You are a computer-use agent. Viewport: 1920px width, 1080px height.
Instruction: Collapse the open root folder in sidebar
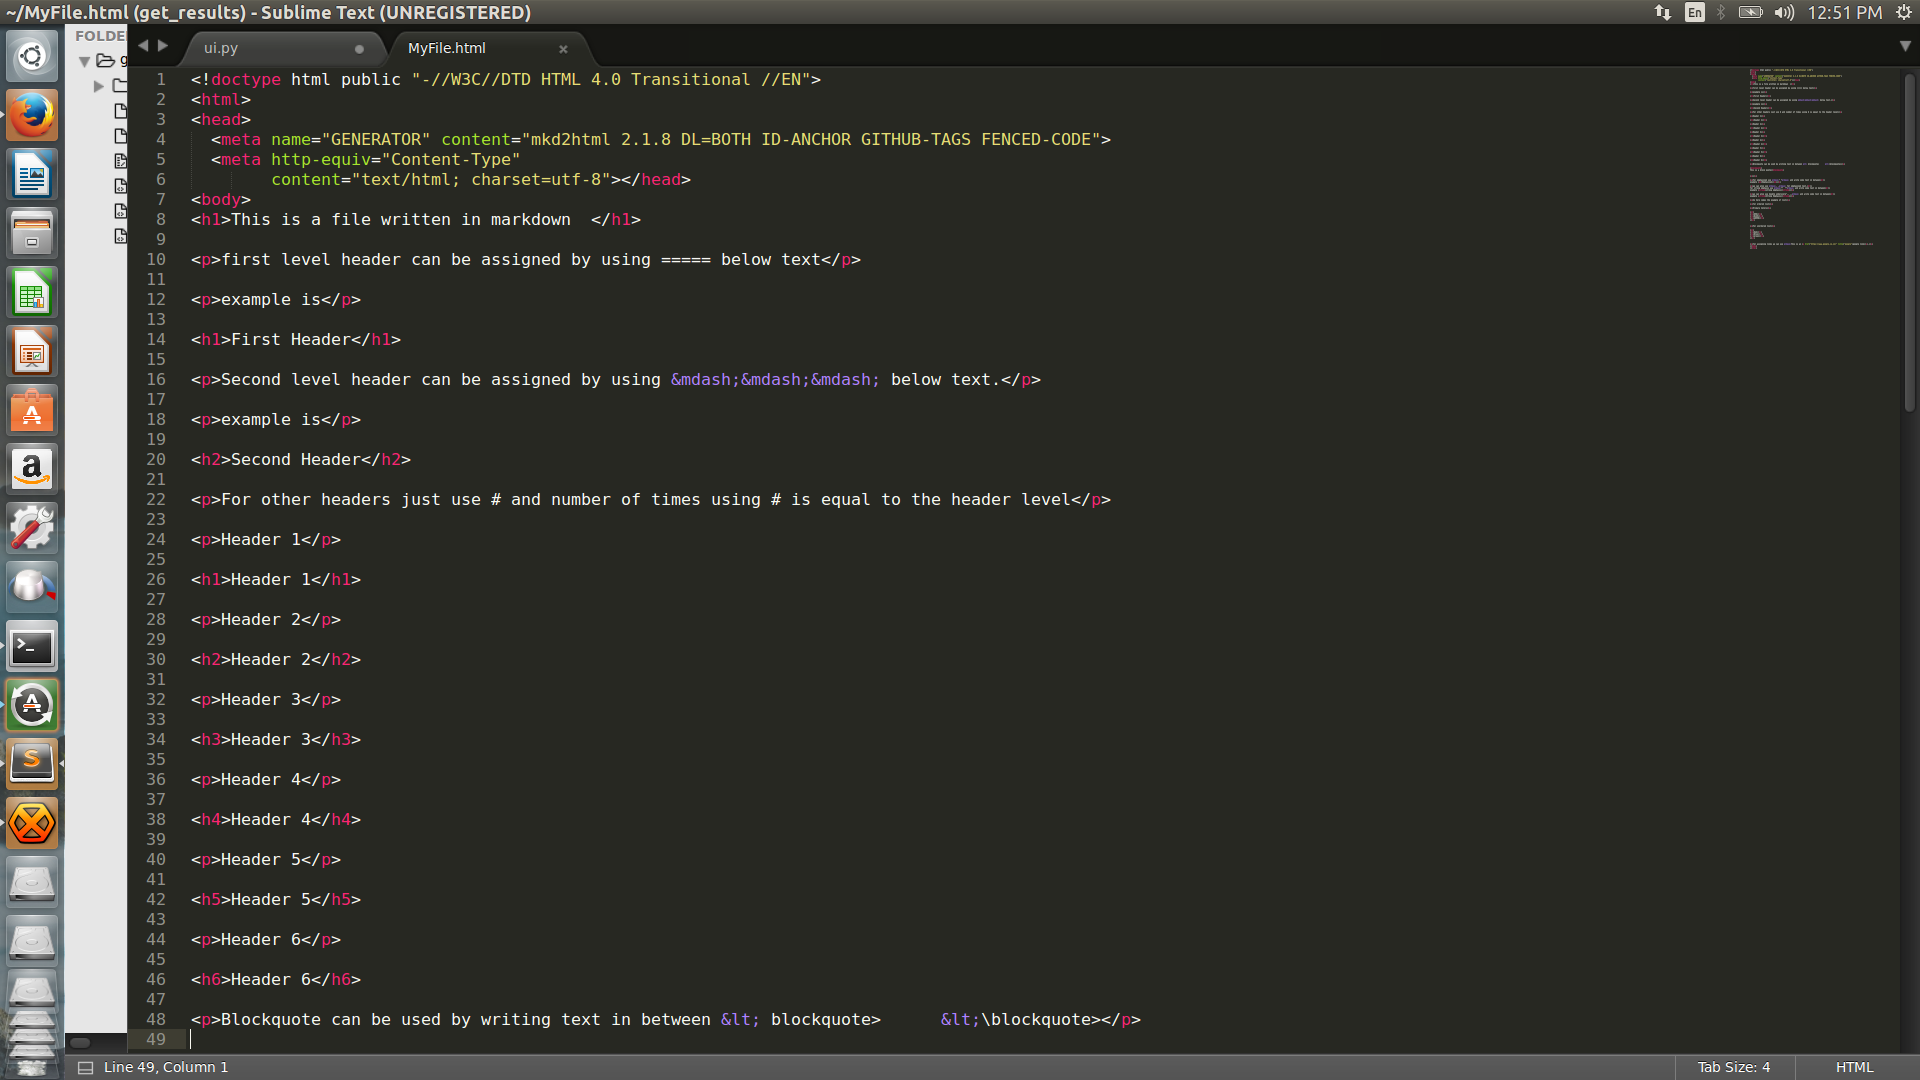coord(85,61)
